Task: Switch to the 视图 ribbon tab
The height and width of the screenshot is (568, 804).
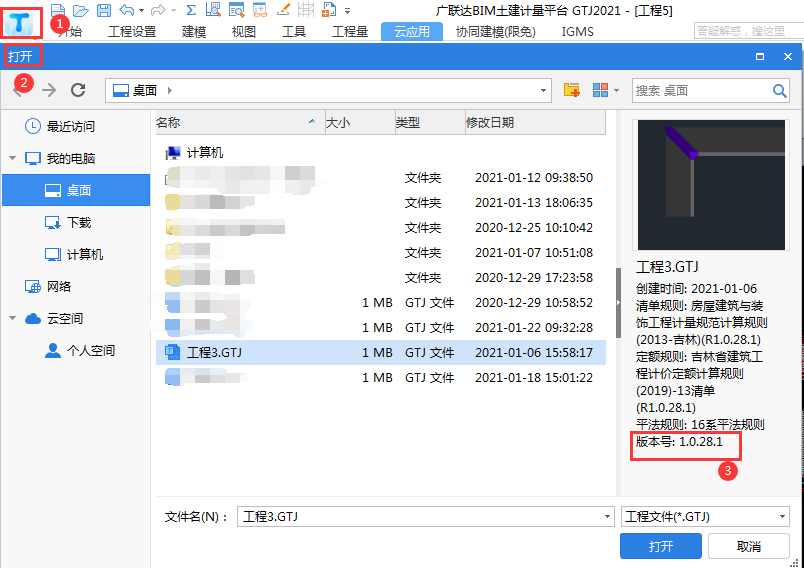Action: pos(244,32)
